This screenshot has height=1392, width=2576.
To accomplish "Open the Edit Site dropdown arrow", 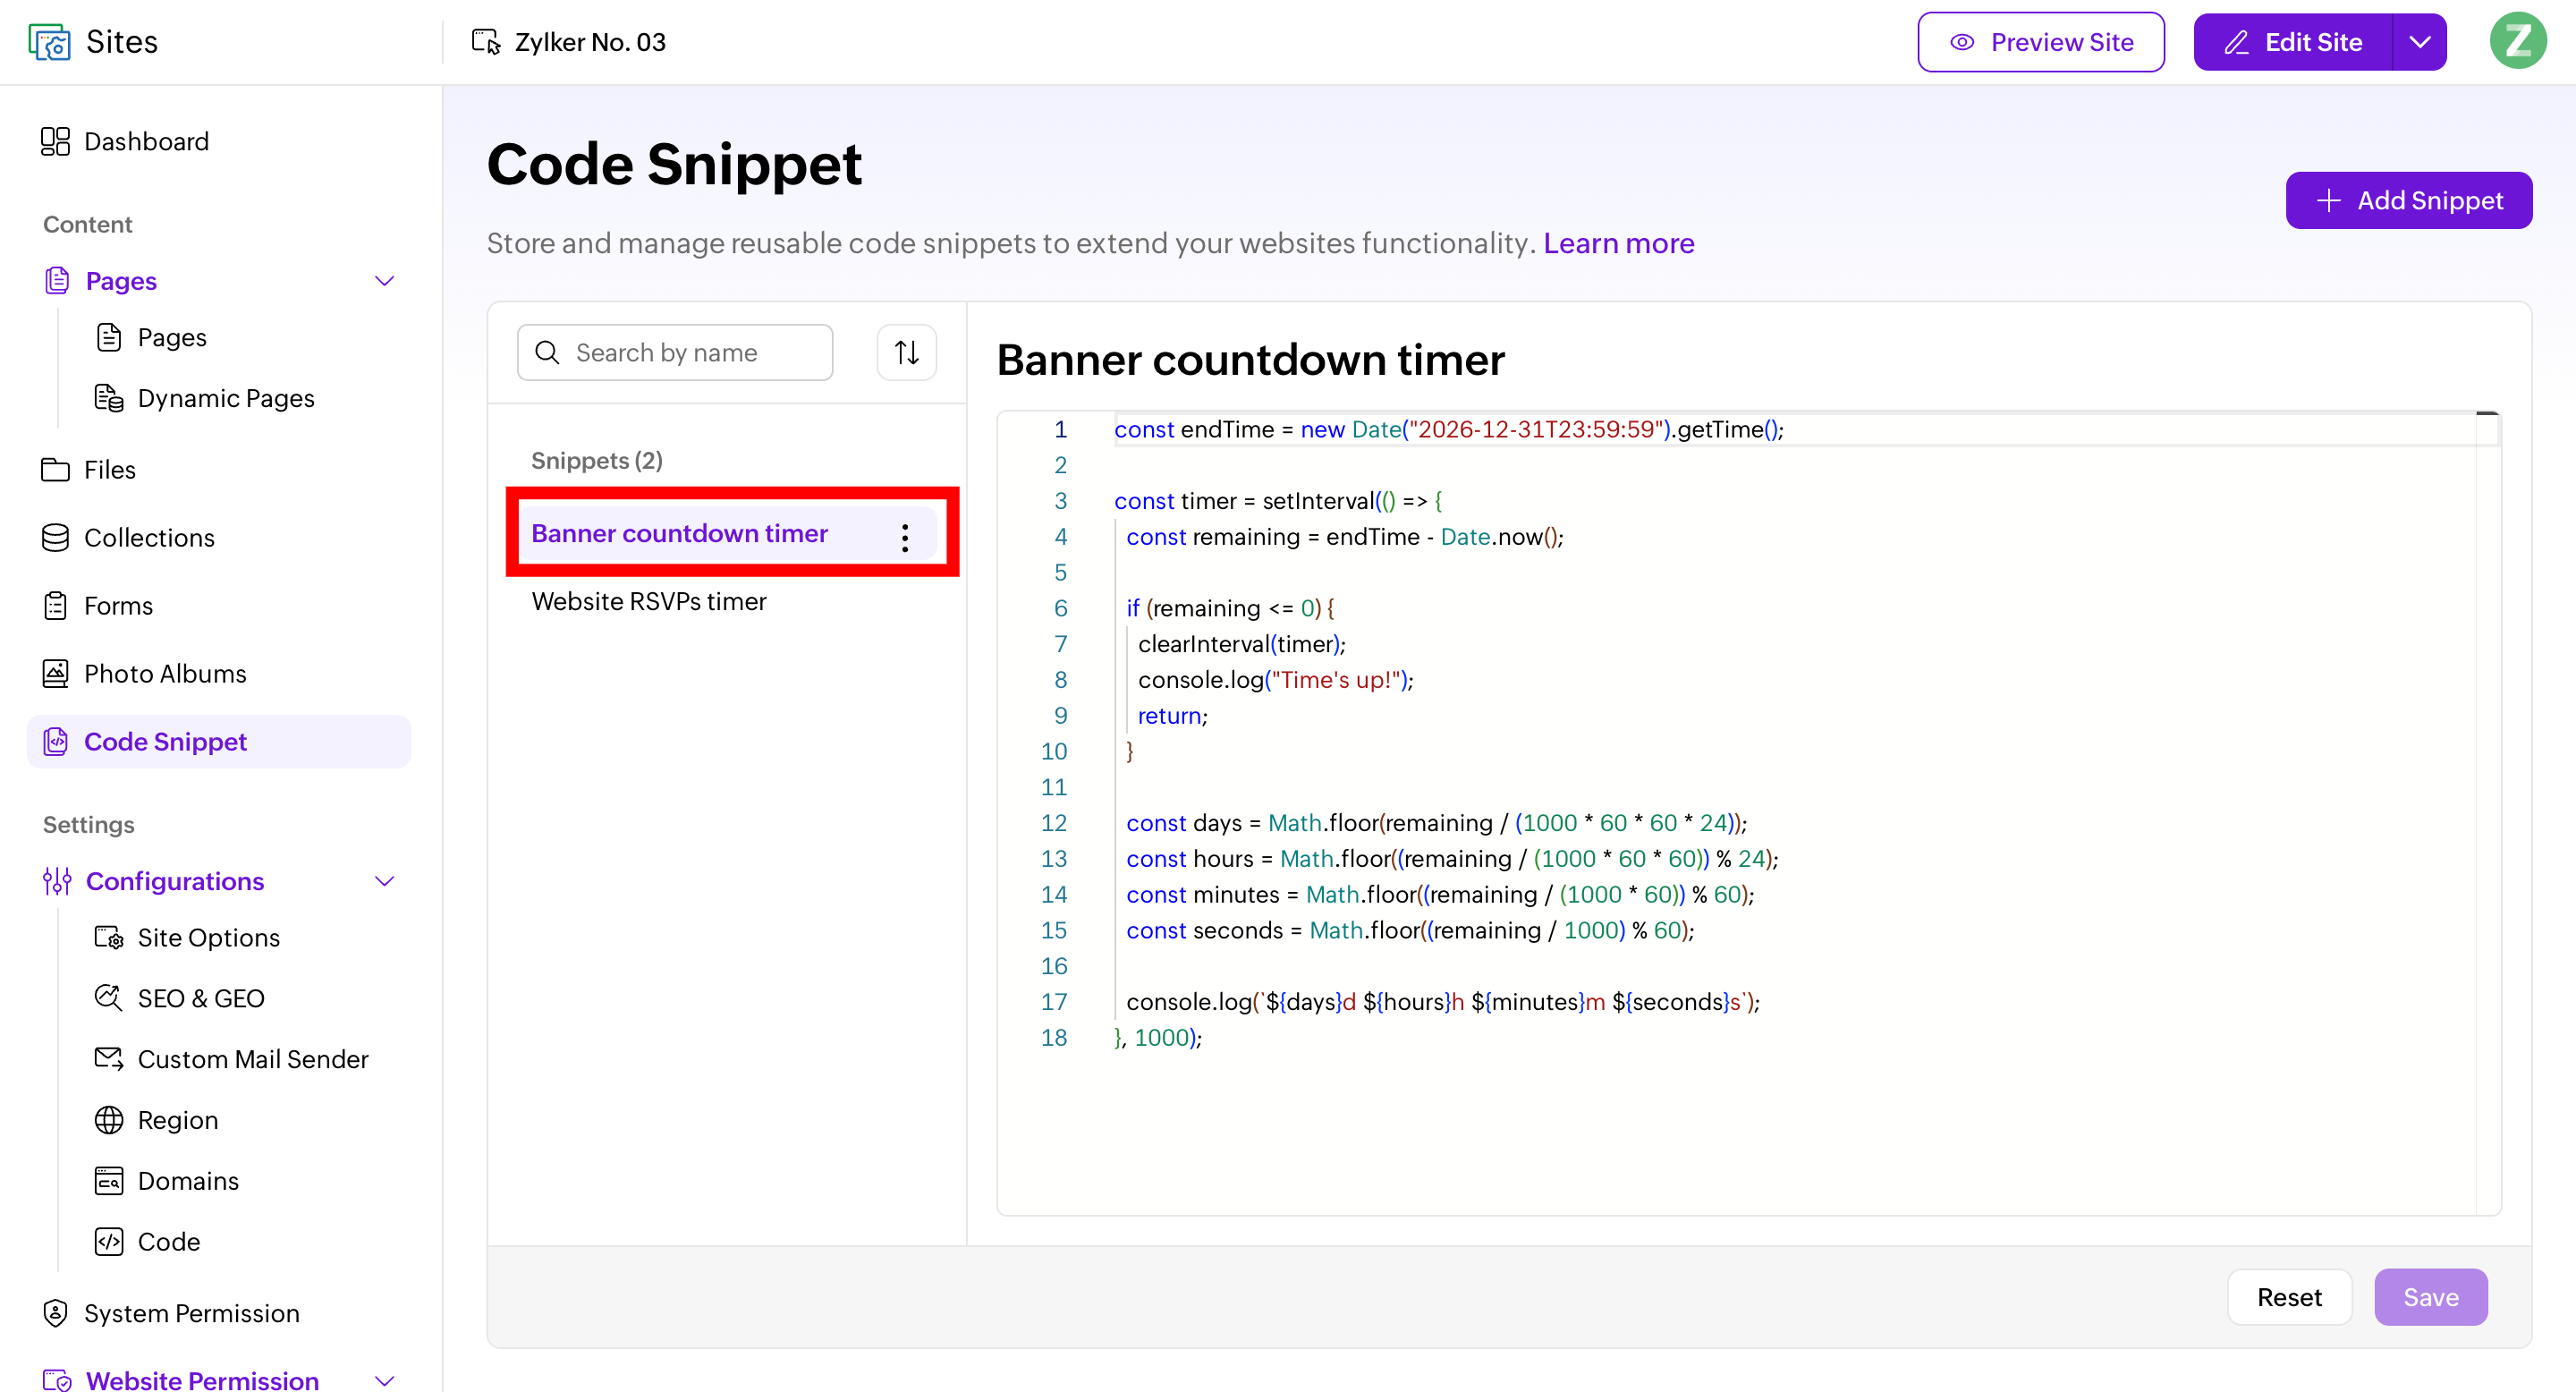I will click(2420, 42).
